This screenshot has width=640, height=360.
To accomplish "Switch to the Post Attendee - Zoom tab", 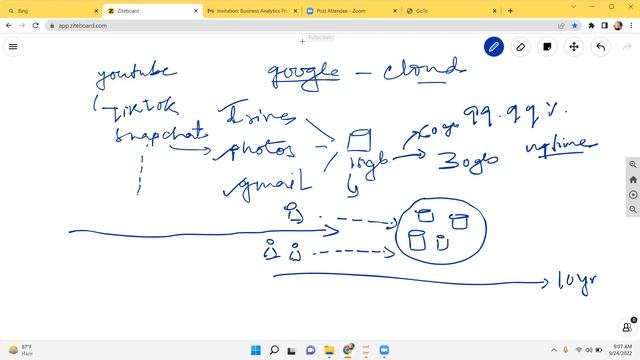I will pos(351,11).
